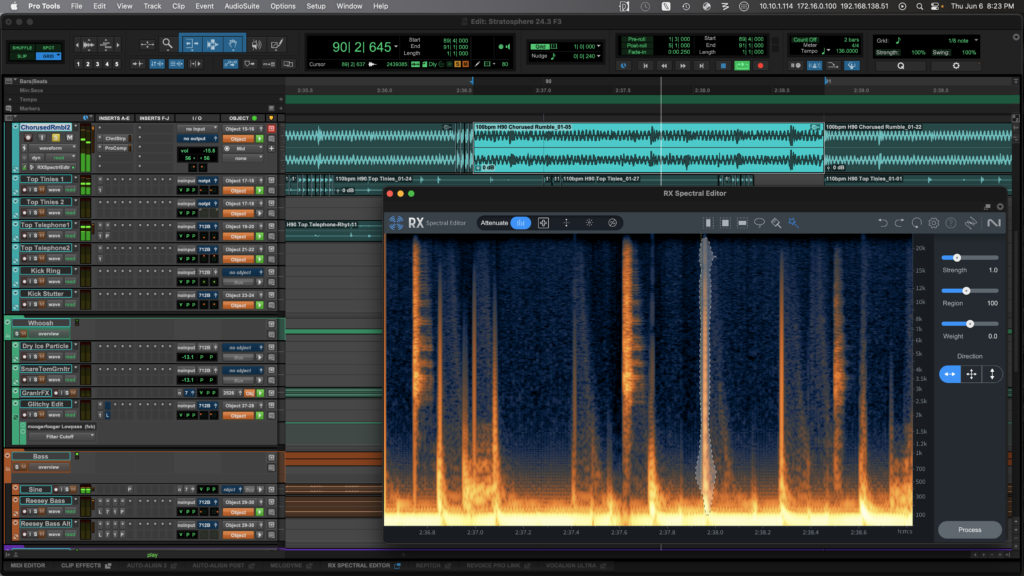Click the RX redo arrow
1024x576 pixels.
[x=899, y=223]
